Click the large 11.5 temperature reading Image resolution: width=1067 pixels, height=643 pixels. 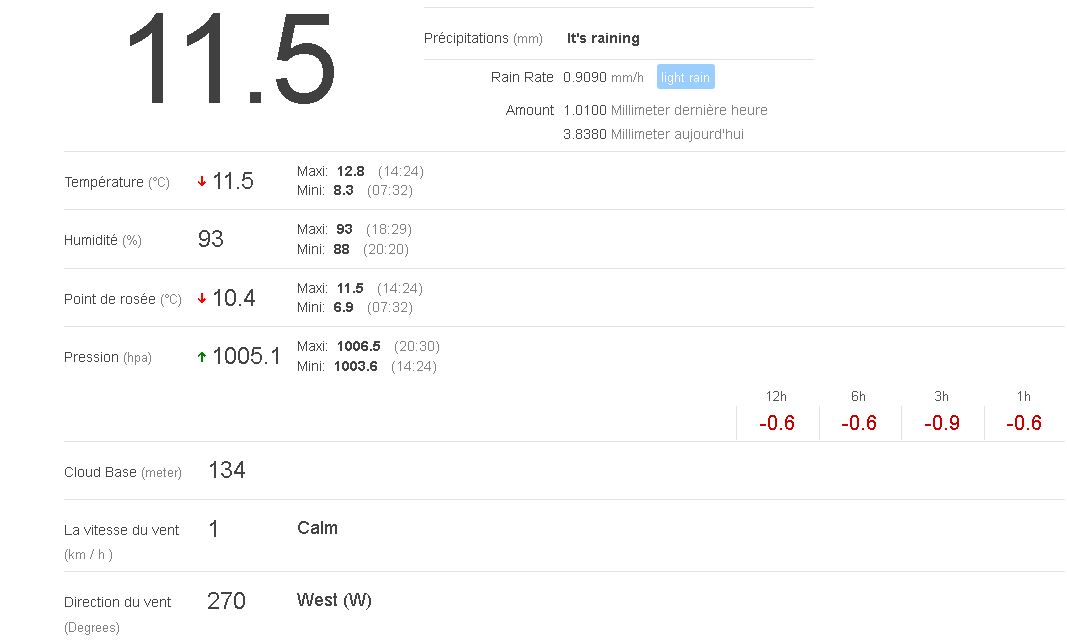[x=231, y=58]
